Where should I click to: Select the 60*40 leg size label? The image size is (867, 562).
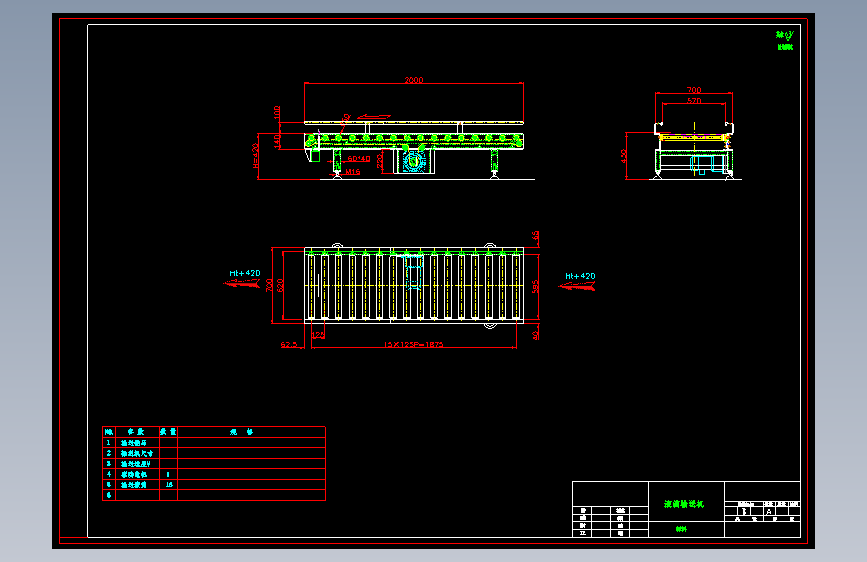click(359, 159)
